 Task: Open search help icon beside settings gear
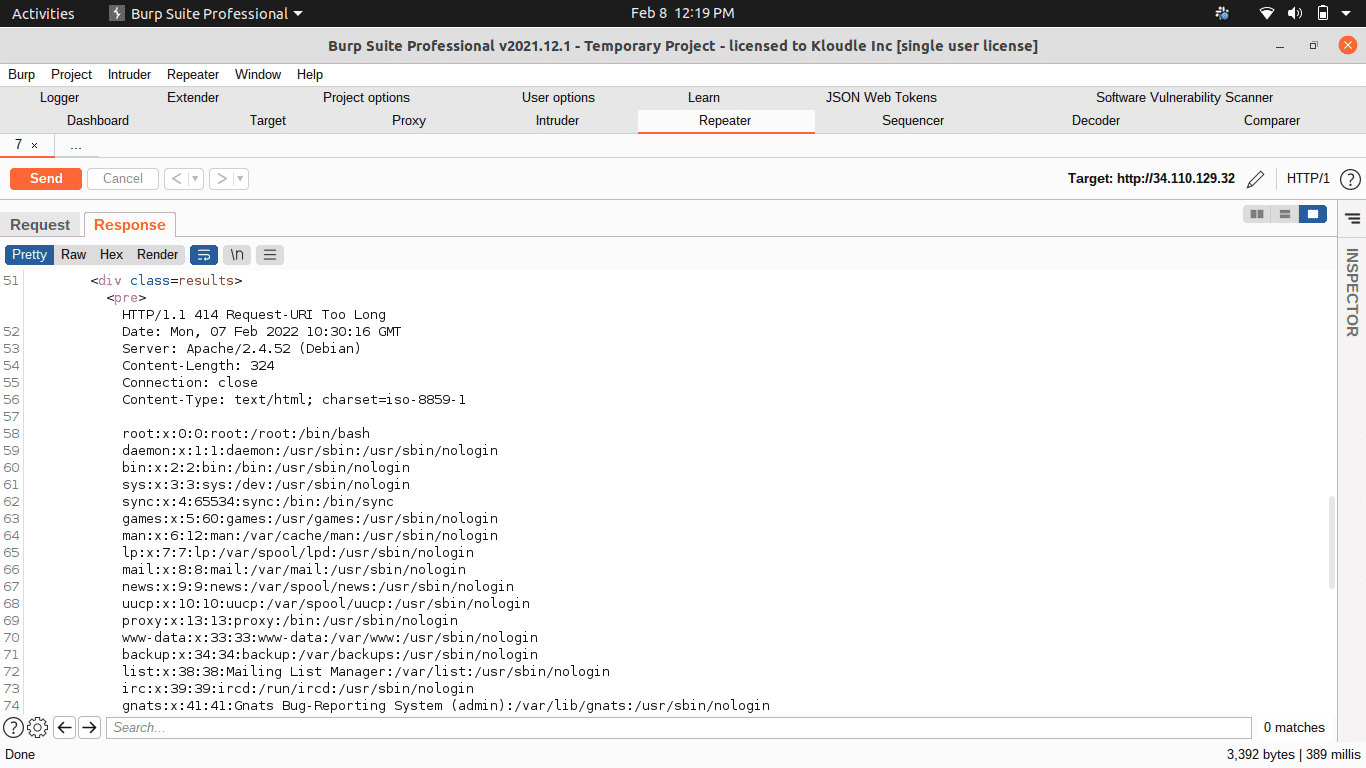(x=13, y=728)
